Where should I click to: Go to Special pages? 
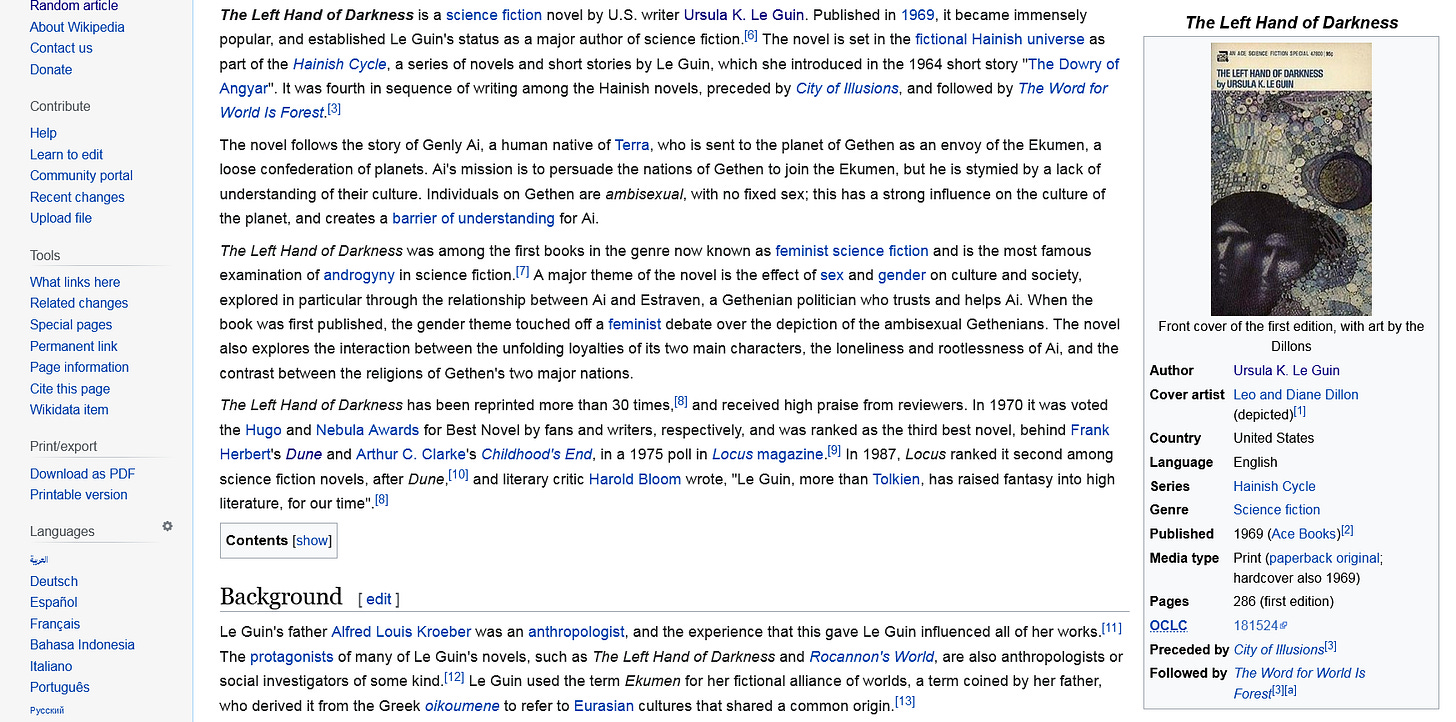coord(71,325)
